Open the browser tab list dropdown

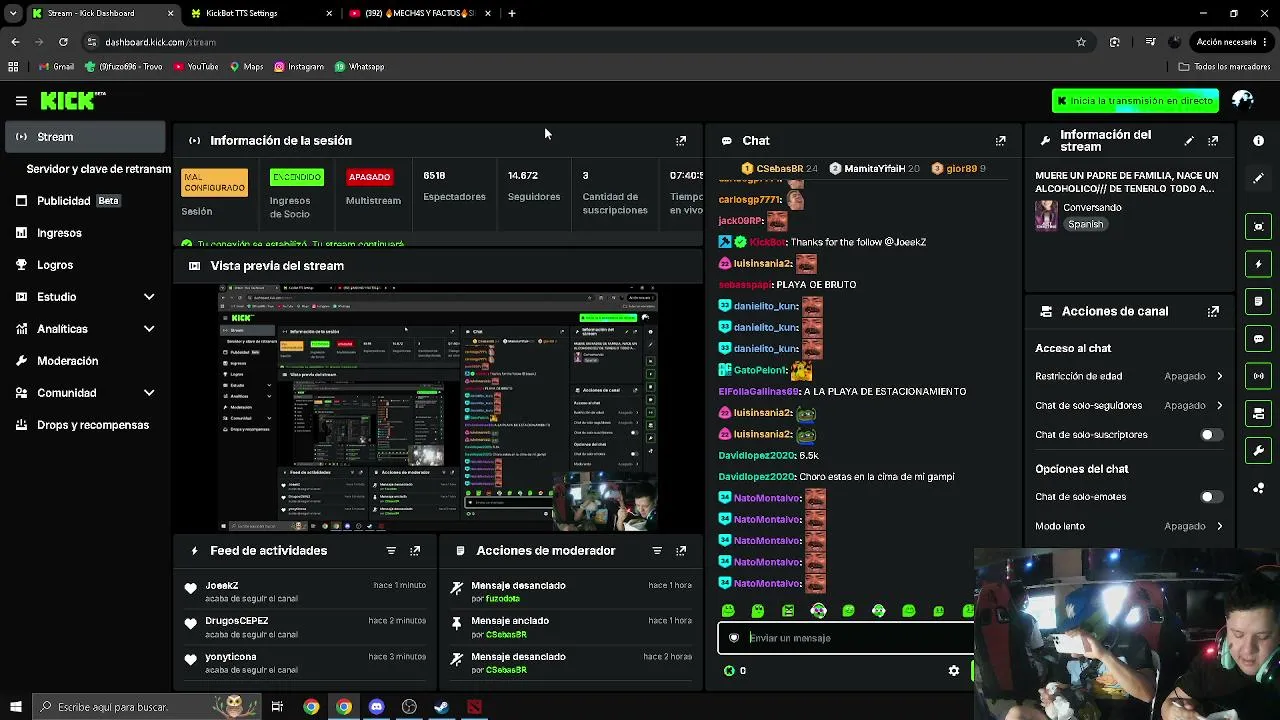pyautogui.click(x=13, y=13)
